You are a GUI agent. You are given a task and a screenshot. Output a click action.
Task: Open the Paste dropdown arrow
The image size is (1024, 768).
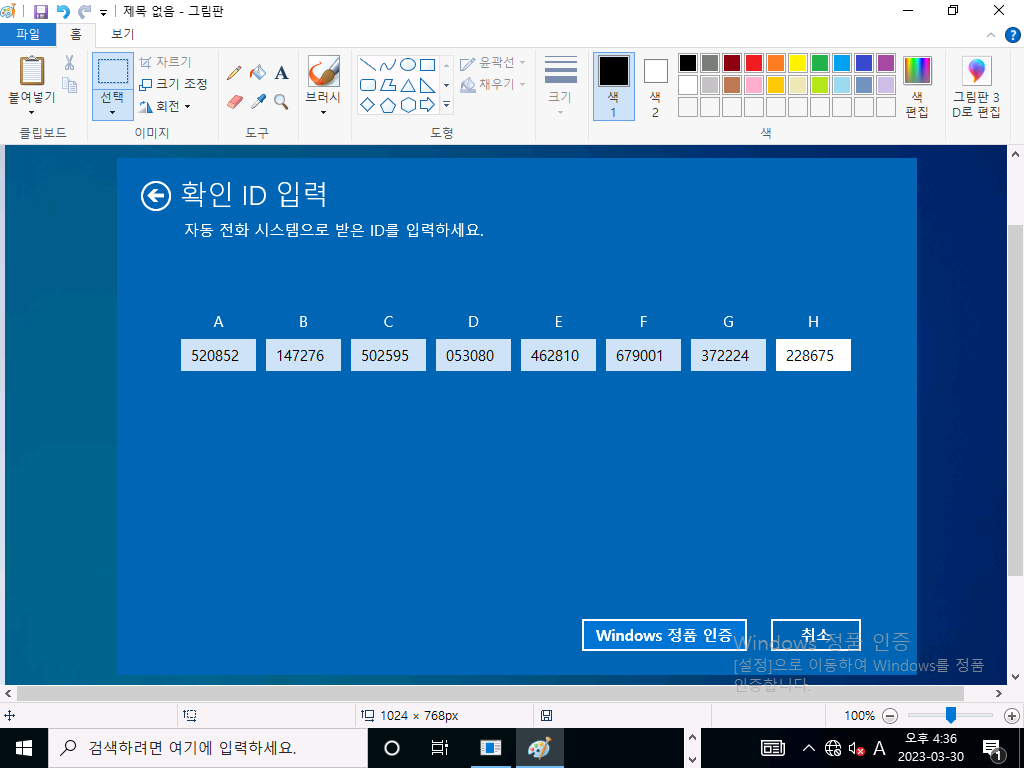(x=31, y=112)
